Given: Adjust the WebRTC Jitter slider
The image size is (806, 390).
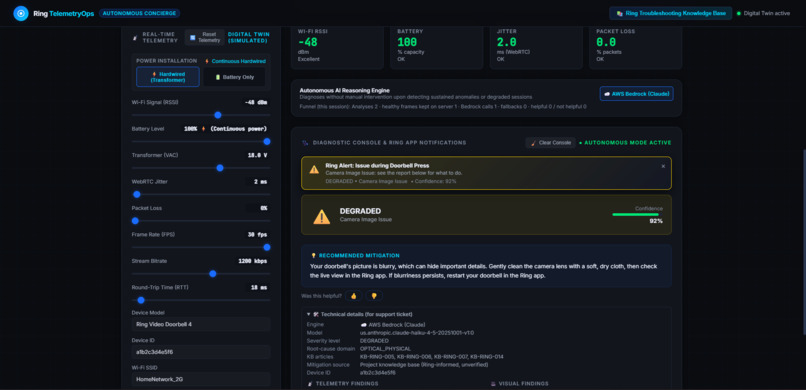Looking at the screenshot, I should click(201, 194).
